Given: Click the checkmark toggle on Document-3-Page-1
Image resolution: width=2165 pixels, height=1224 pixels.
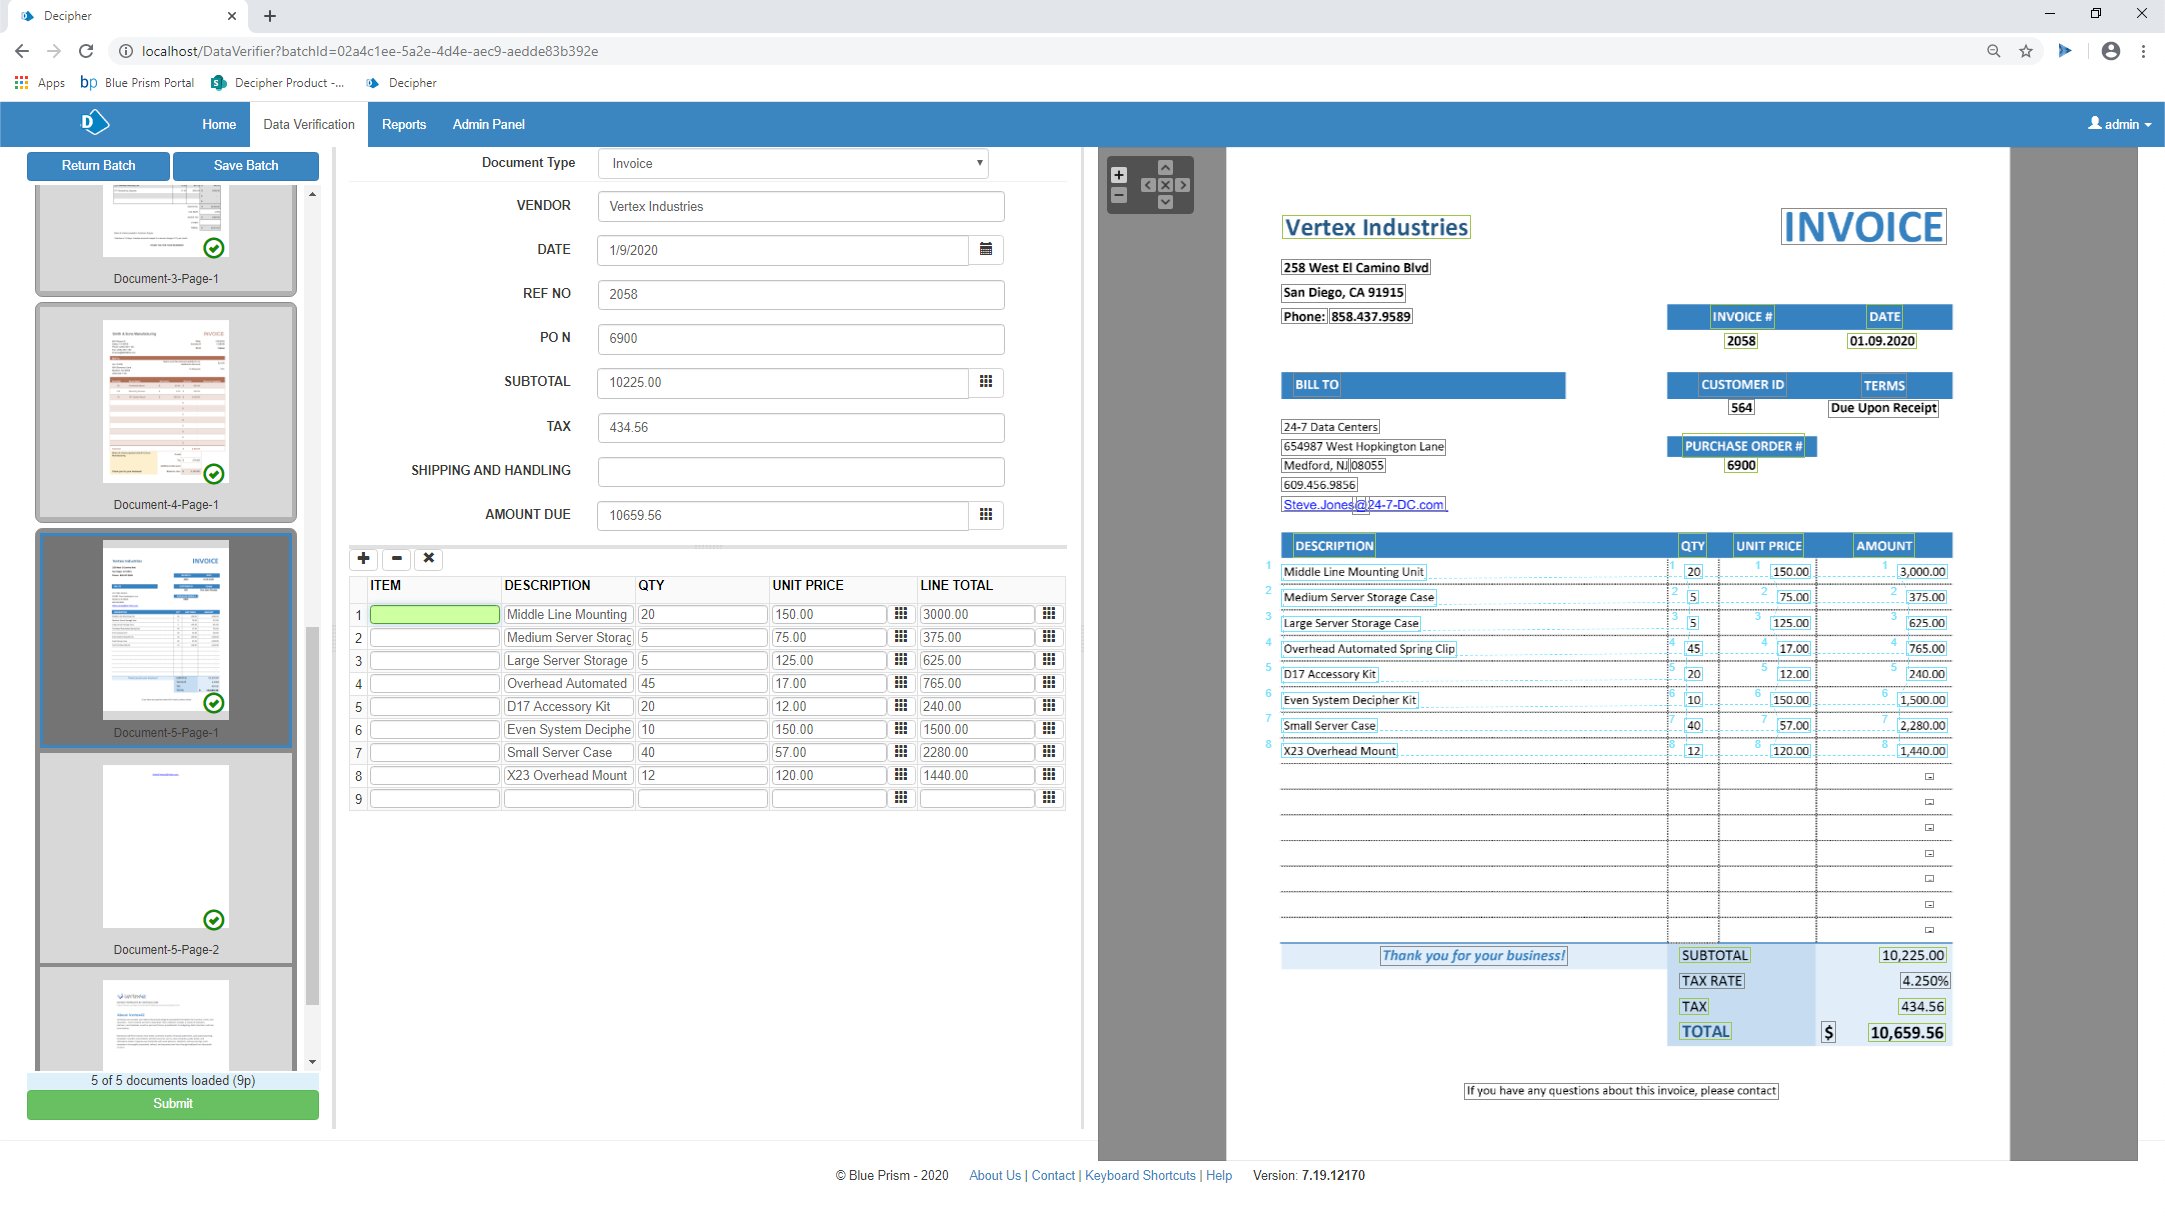Looking at the screenshot, I should pyautogui.click(x=214, y=248).
